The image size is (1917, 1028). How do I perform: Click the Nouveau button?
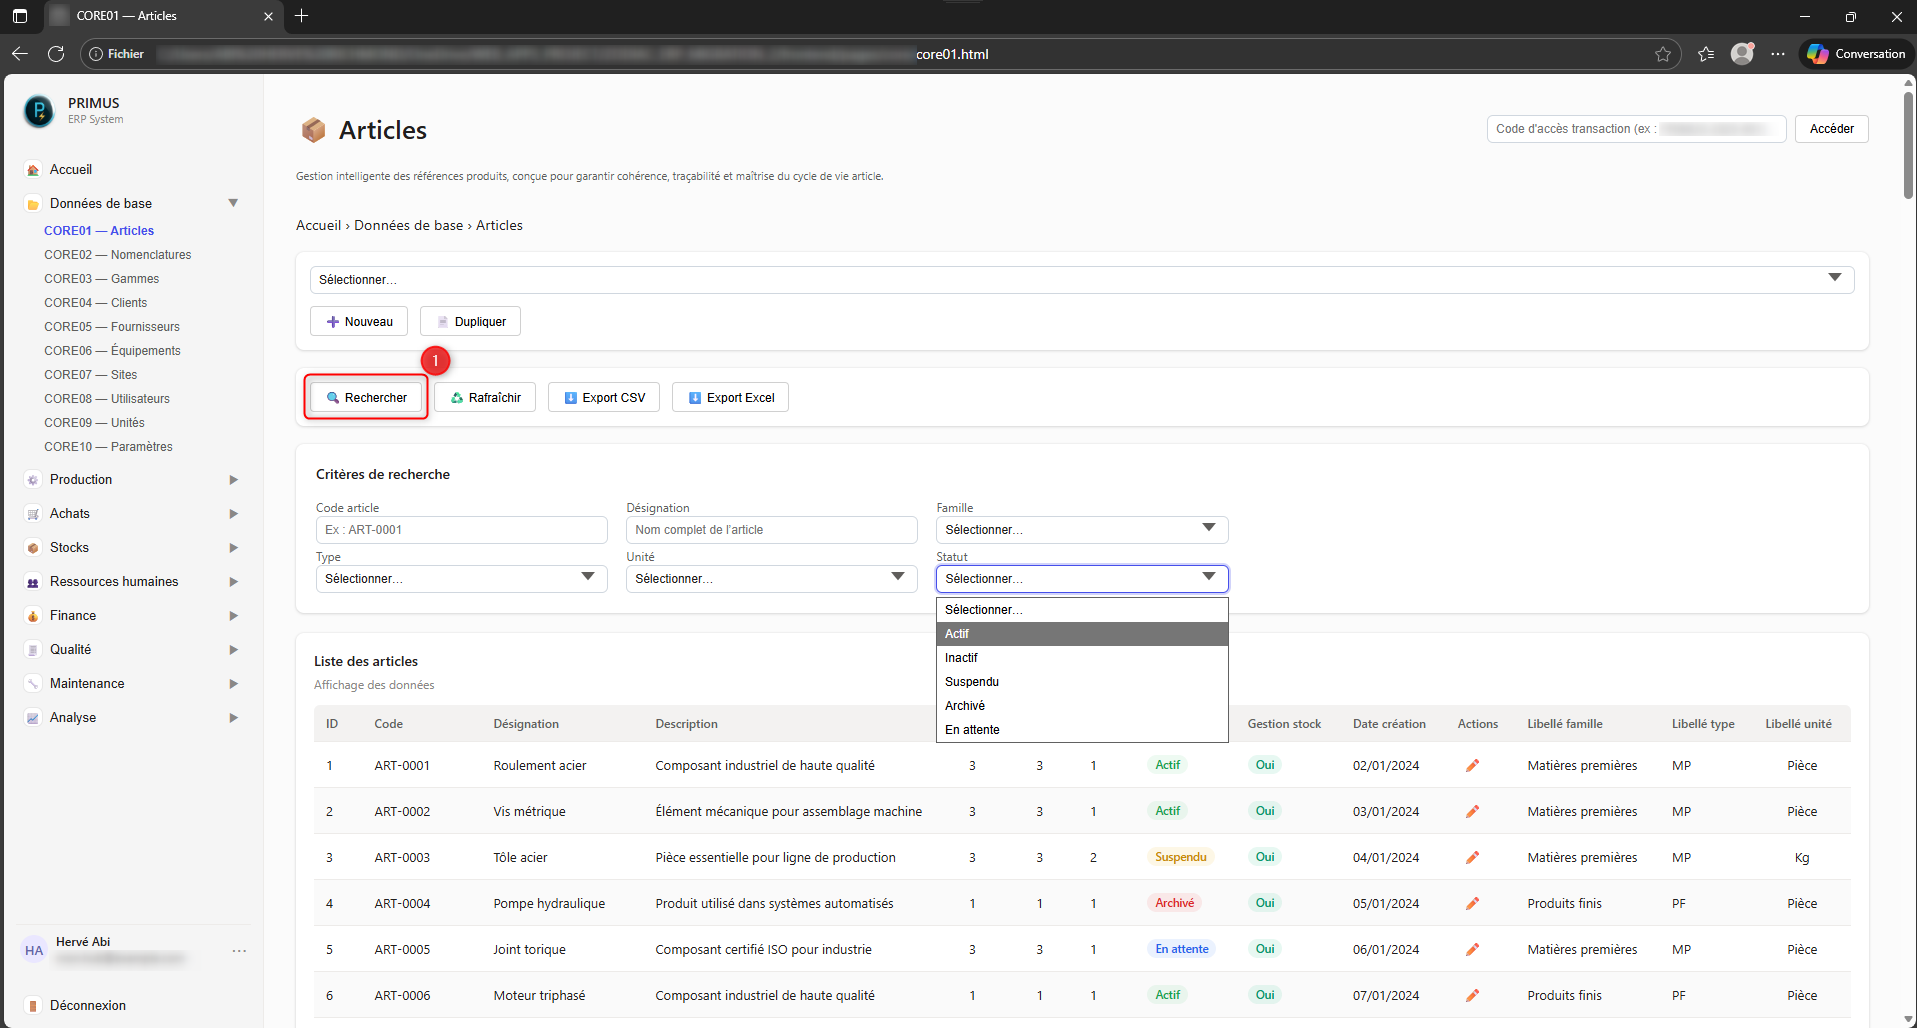(x=359, y=322)
